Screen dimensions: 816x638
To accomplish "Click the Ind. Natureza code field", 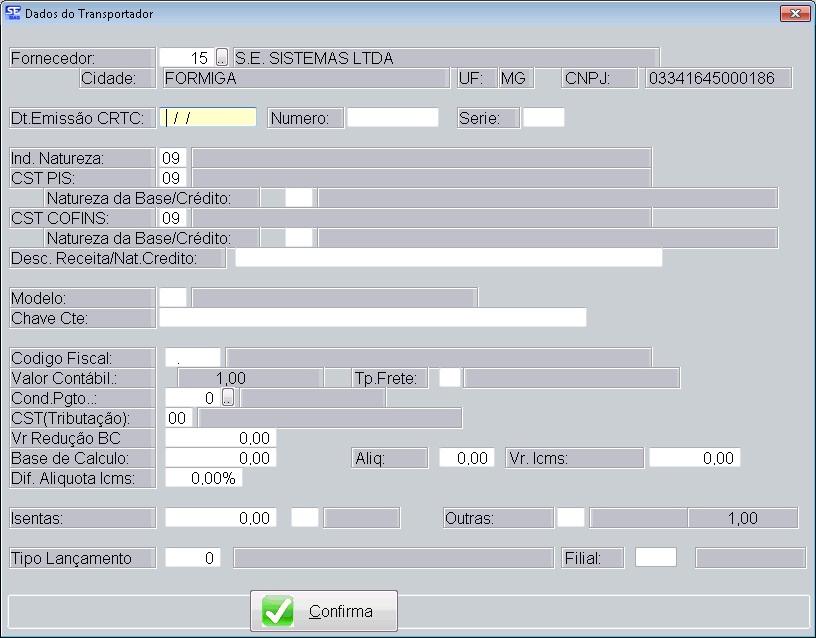I will (172, 158).
